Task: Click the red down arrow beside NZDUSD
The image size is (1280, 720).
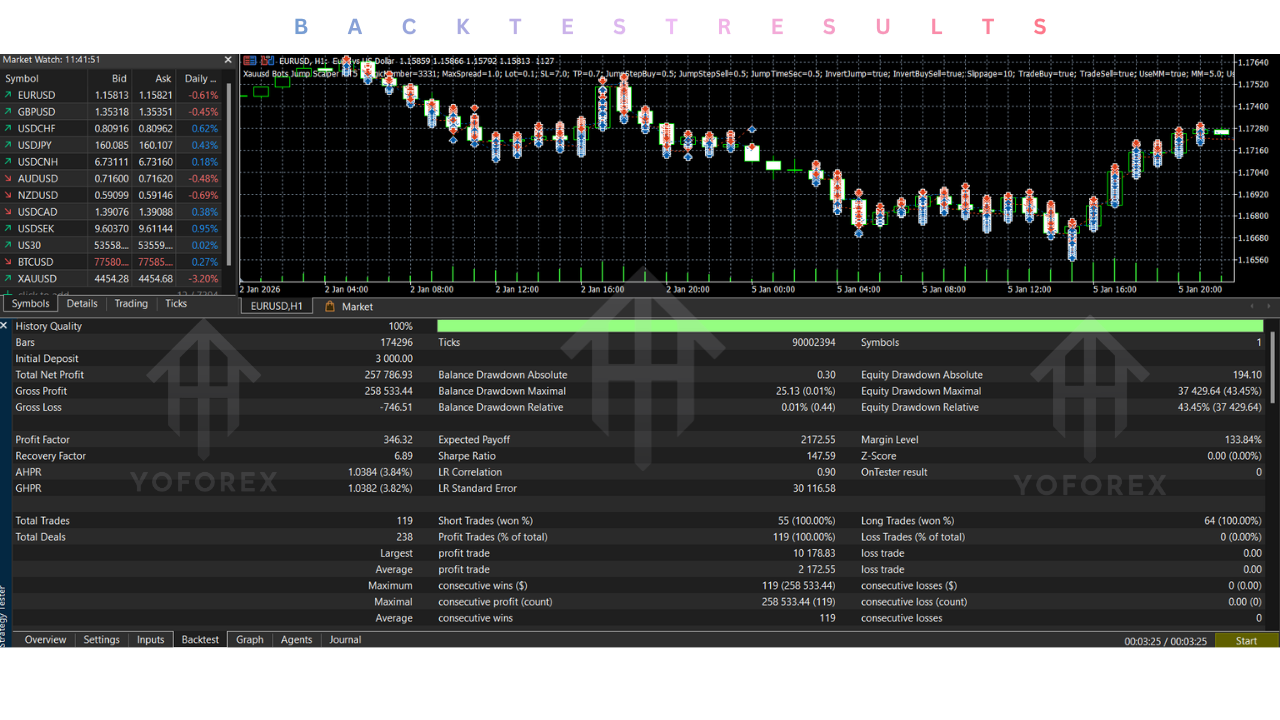Action: pos(9,195)
